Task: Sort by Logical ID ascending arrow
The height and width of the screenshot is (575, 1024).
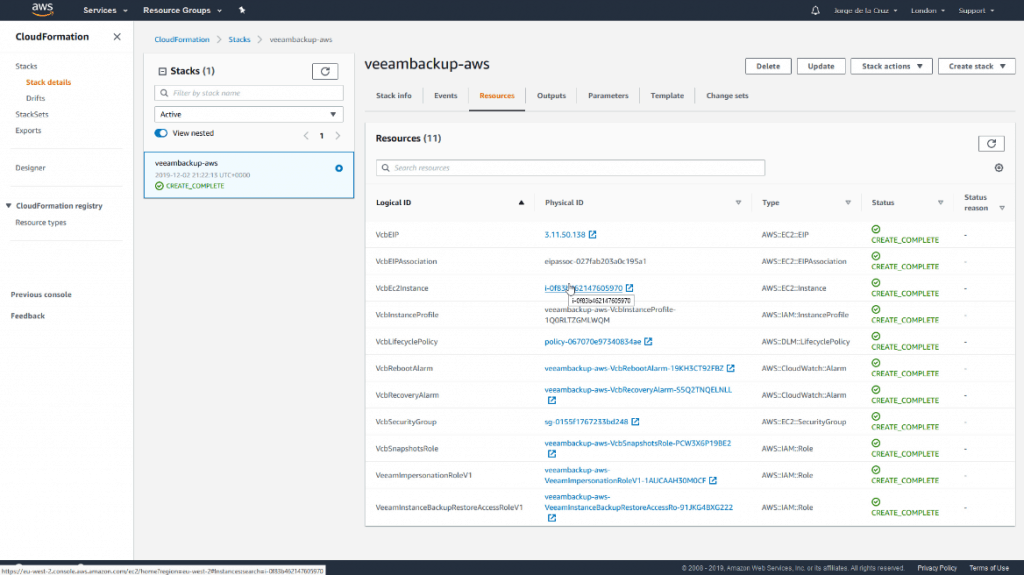Action: pos(521,203)
